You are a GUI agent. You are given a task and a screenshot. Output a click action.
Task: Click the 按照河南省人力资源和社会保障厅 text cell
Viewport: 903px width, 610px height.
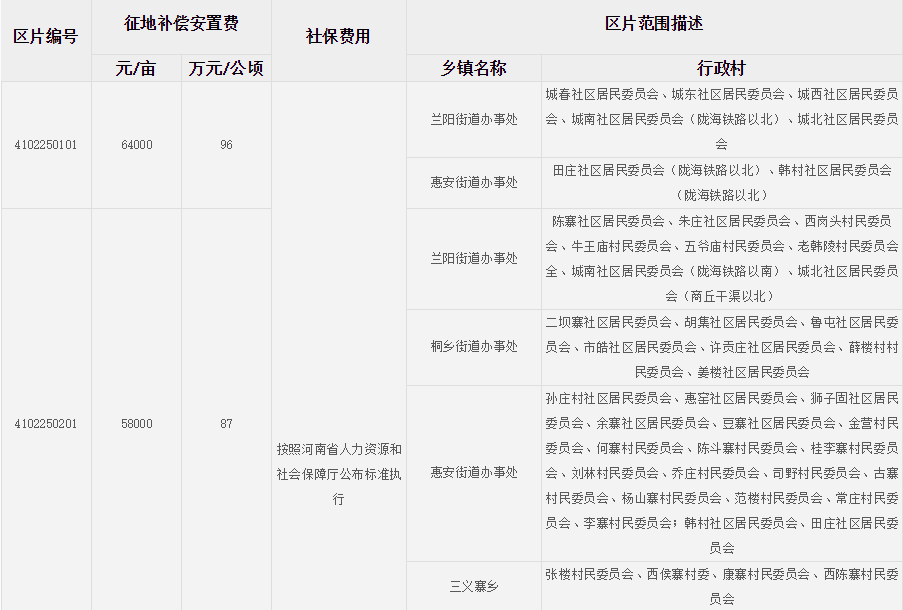click(x=339, y=474)
